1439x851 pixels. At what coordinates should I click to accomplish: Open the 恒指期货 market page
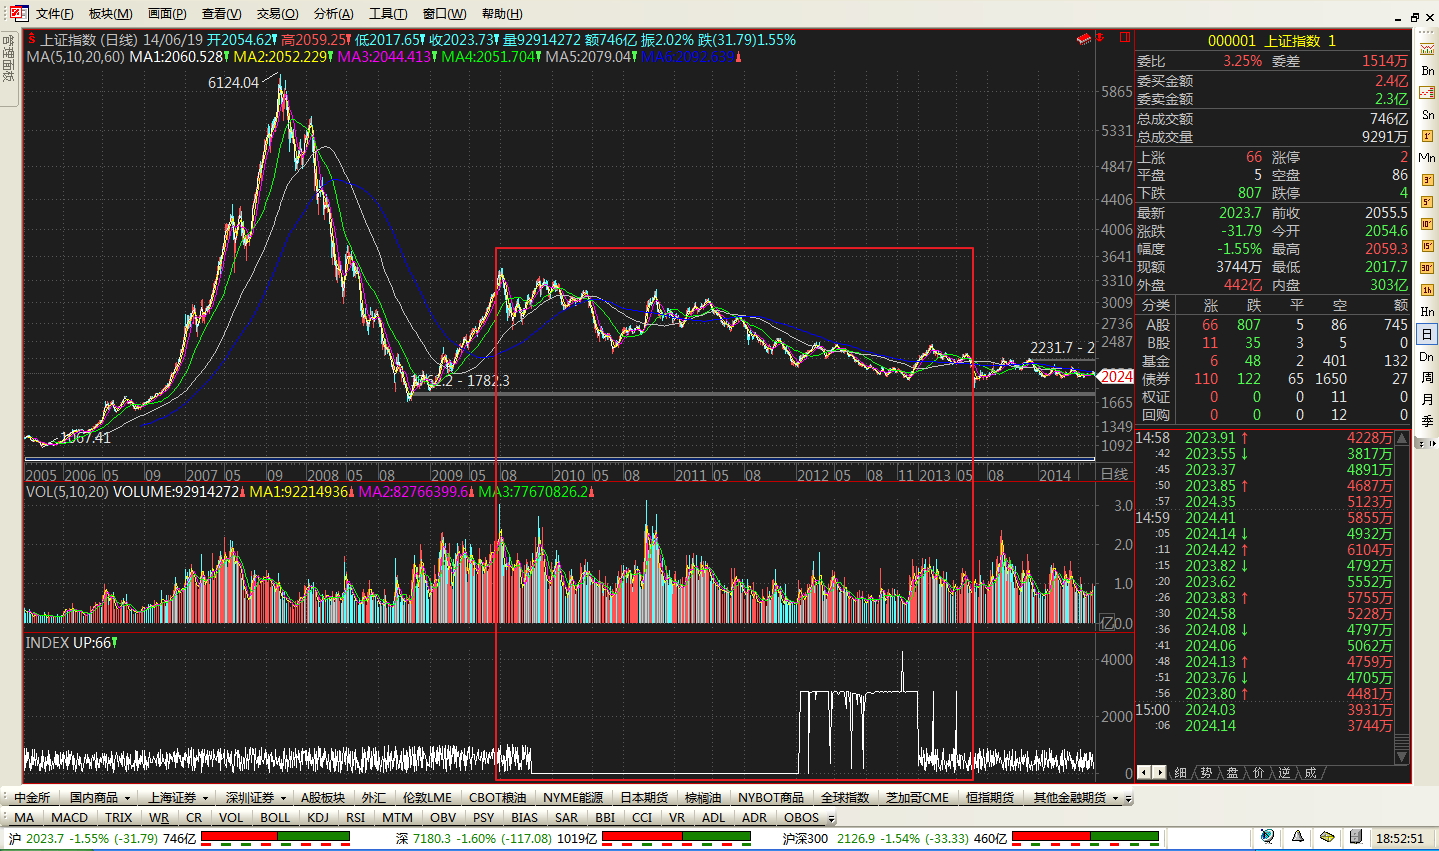[990, 797]
